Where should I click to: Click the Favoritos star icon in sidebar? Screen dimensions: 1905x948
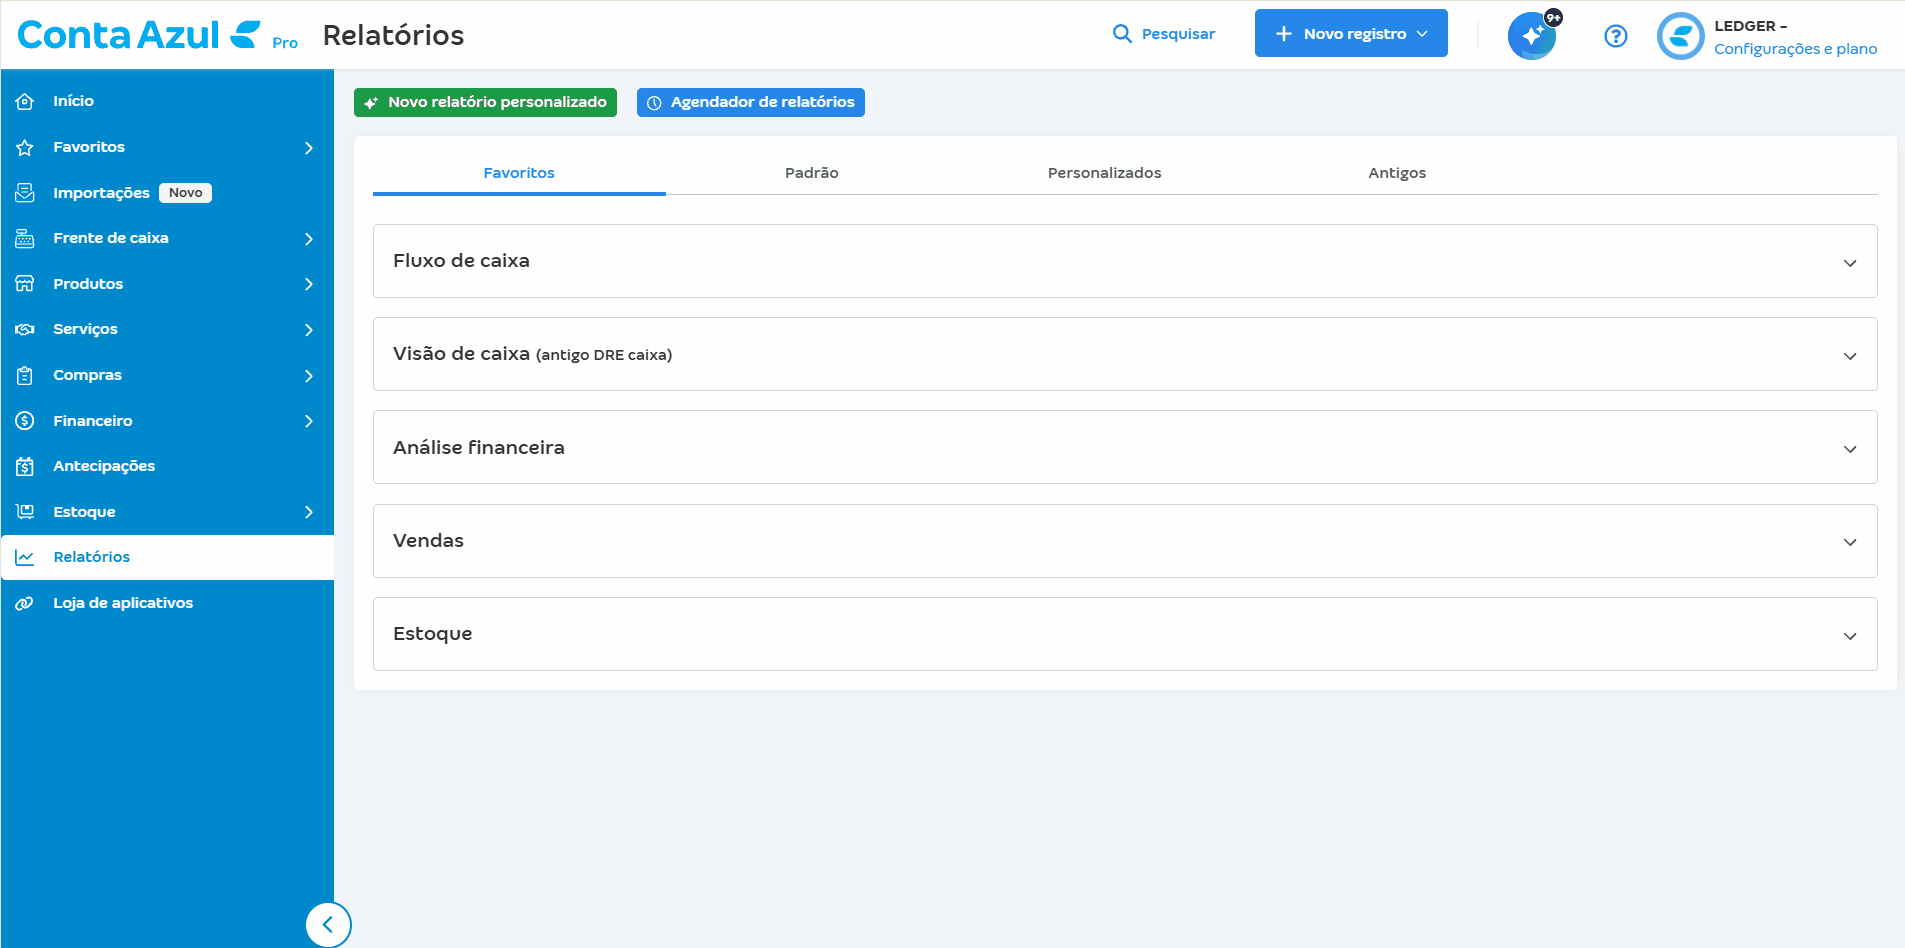(25, 147)
